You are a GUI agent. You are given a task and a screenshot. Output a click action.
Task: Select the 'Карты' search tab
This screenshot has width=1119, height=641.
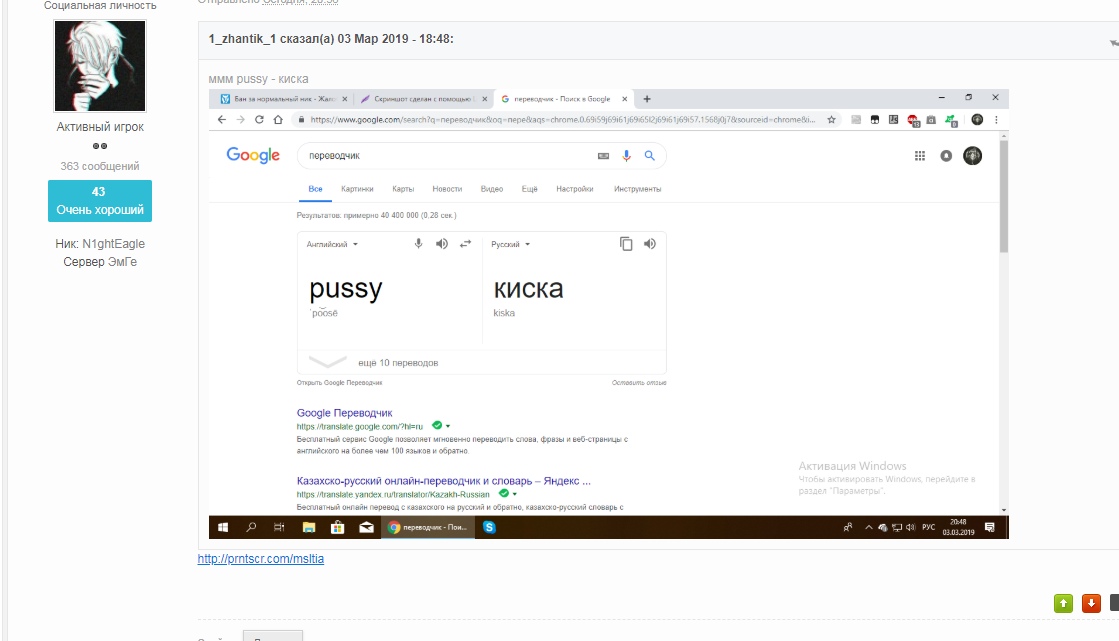point(403,189)
